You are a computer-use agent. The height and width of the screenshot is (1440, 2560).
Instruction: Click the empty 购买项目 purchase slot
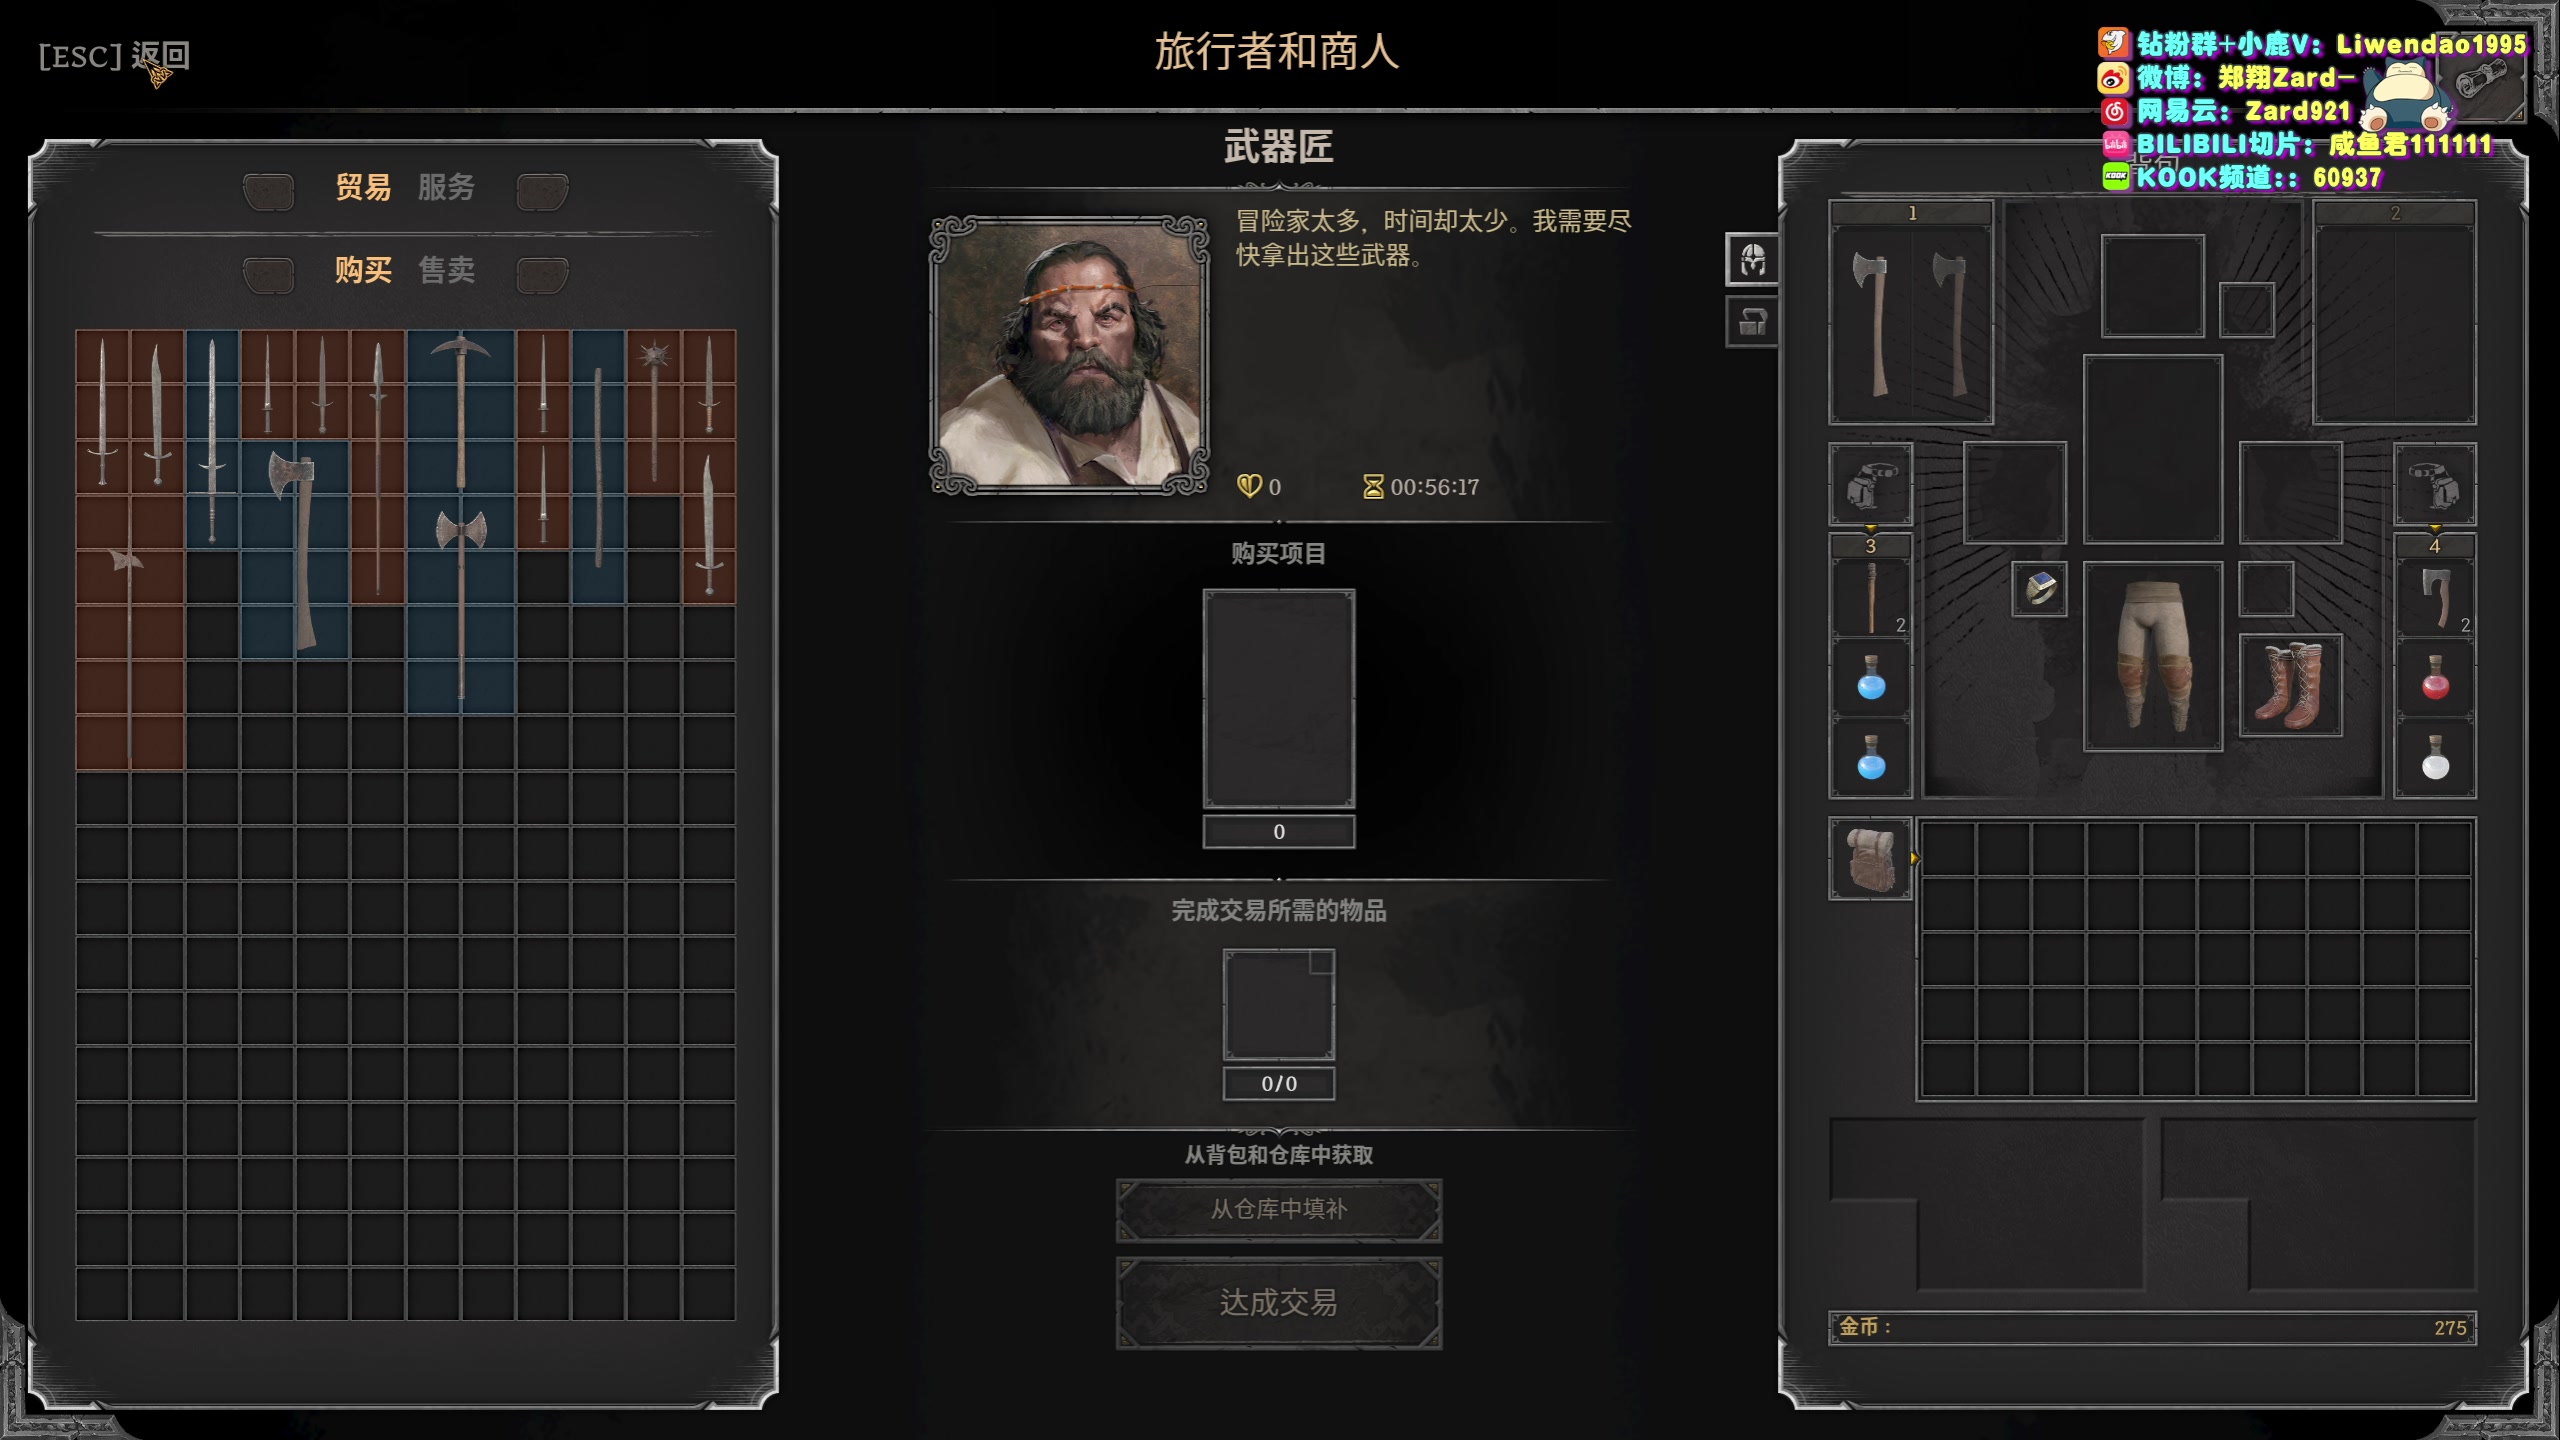pos(1278,698)
